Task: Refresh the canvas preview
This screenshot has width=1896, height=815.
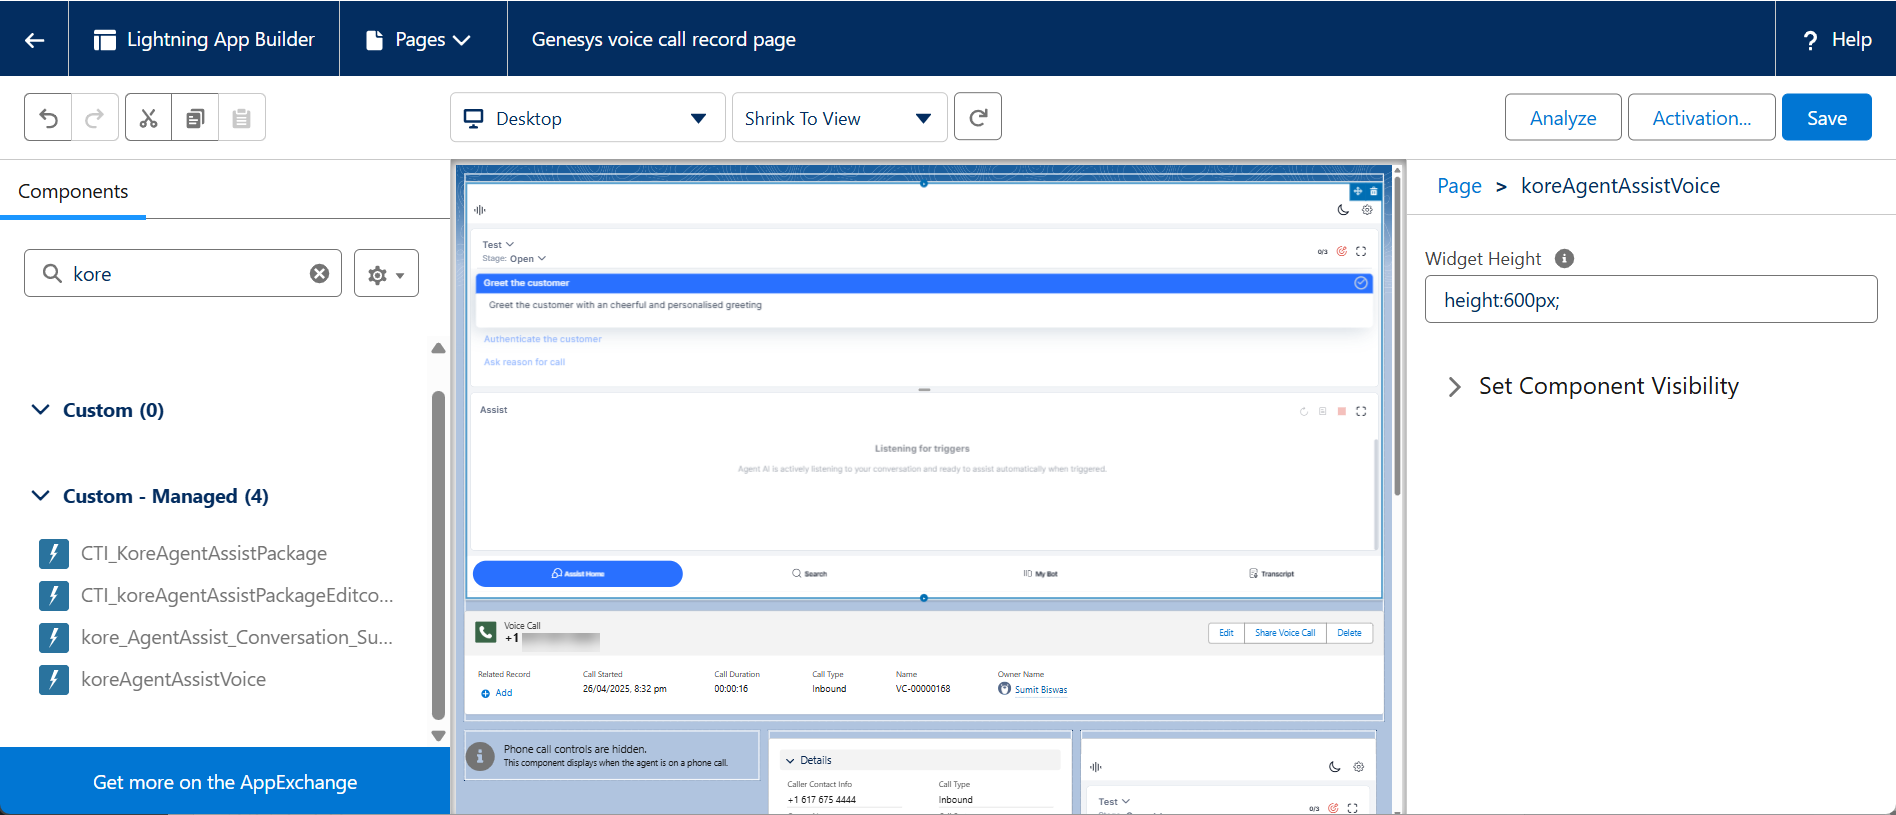Action: [978, 117]
